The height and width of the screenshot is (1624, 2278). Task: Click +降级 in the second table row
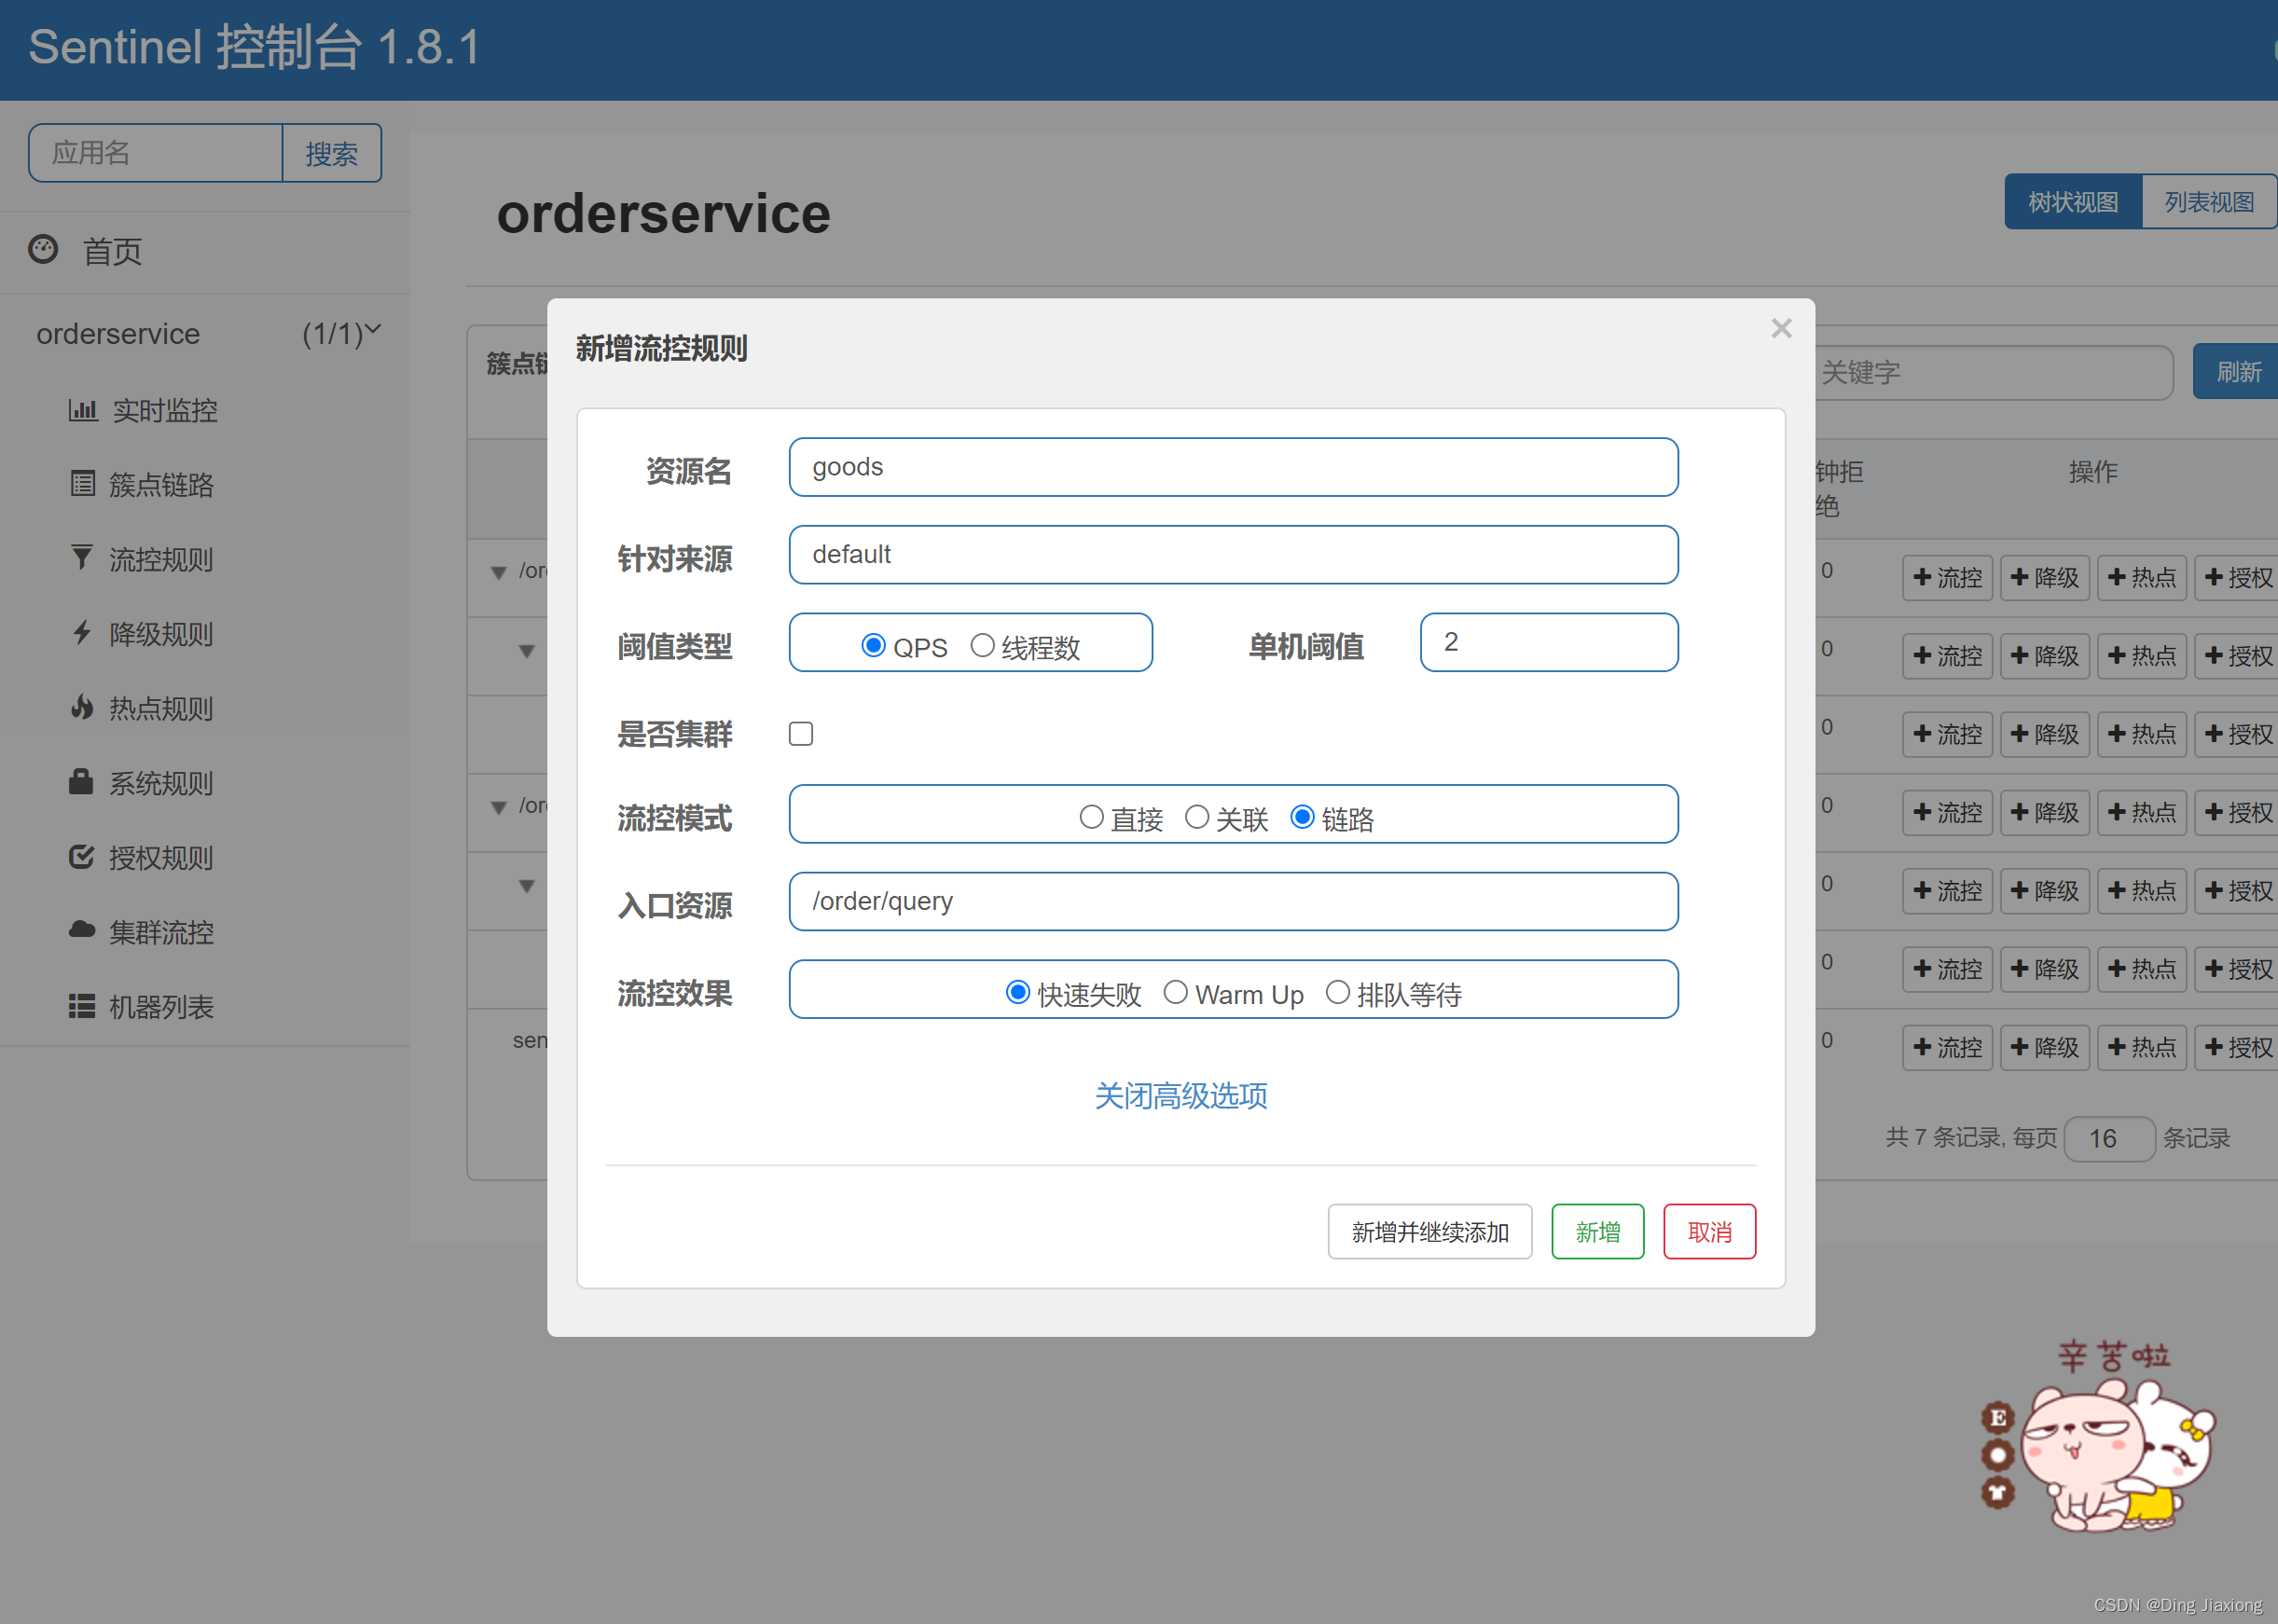[2045, 656]
